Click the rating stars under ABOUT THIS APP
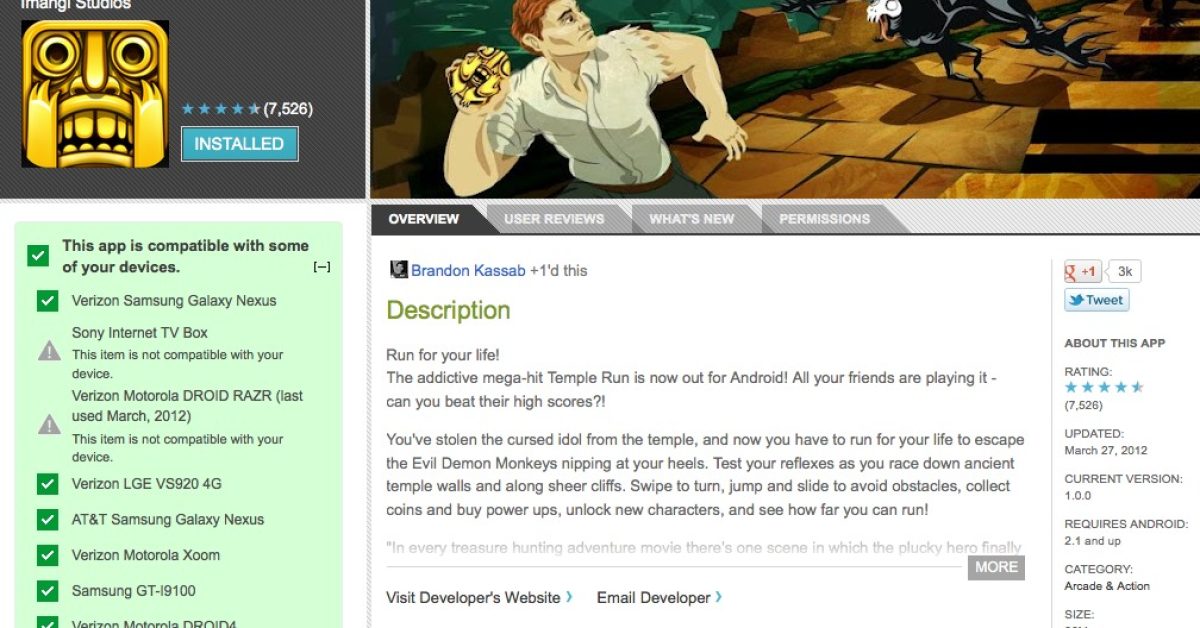Viewport: 1200px width, 628px height. (1104, 387)
